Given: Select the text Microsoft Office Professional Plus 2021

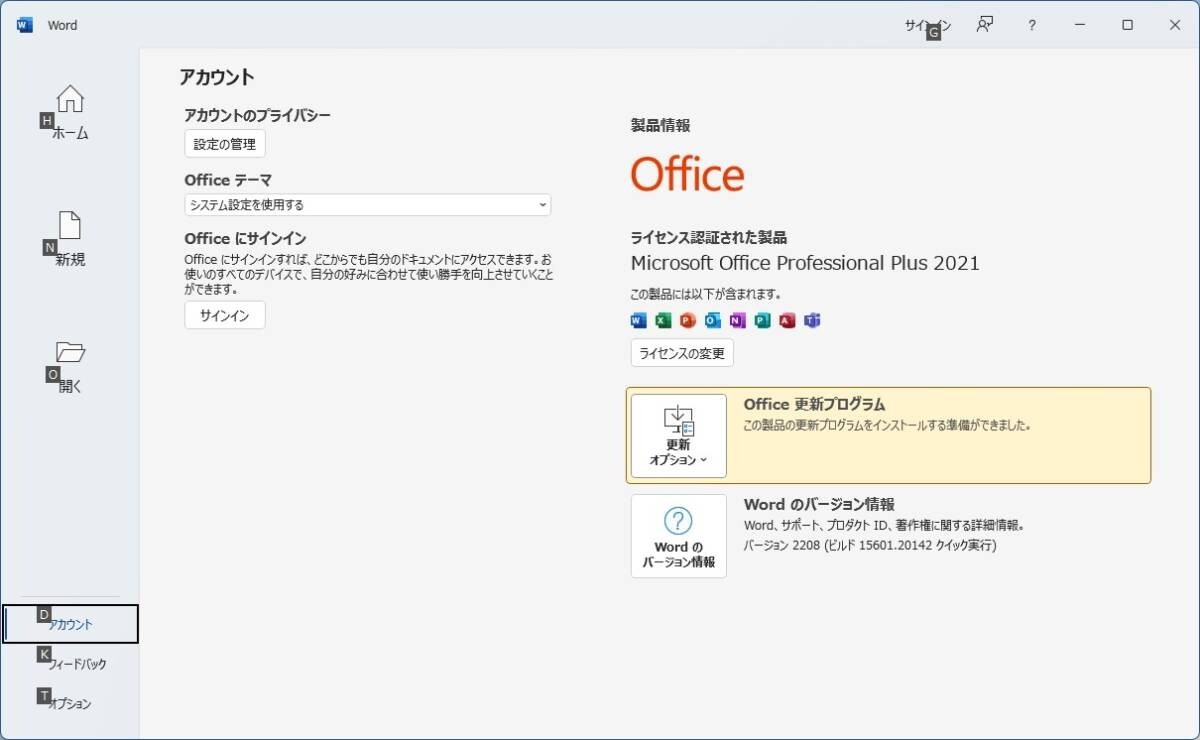Looking at the screenshot, I should (x=805, y=263).
